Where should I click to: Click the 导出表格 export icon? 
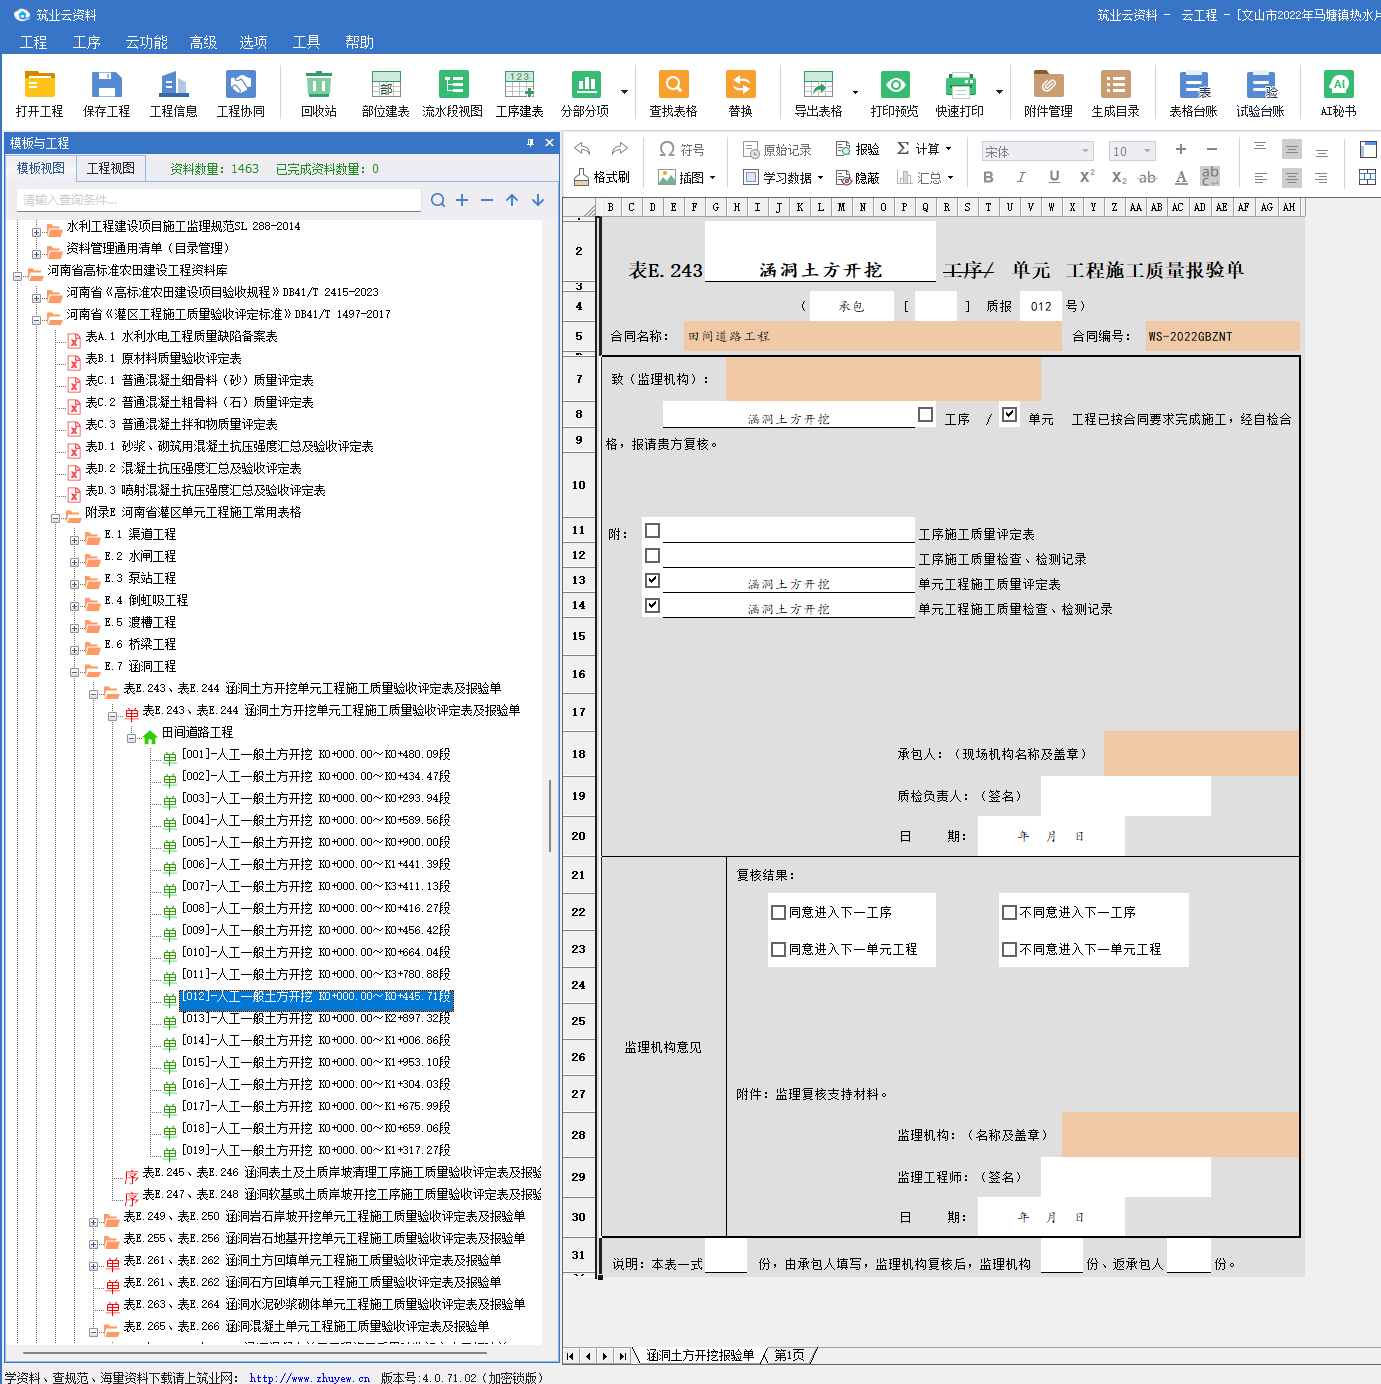[818, 94]
